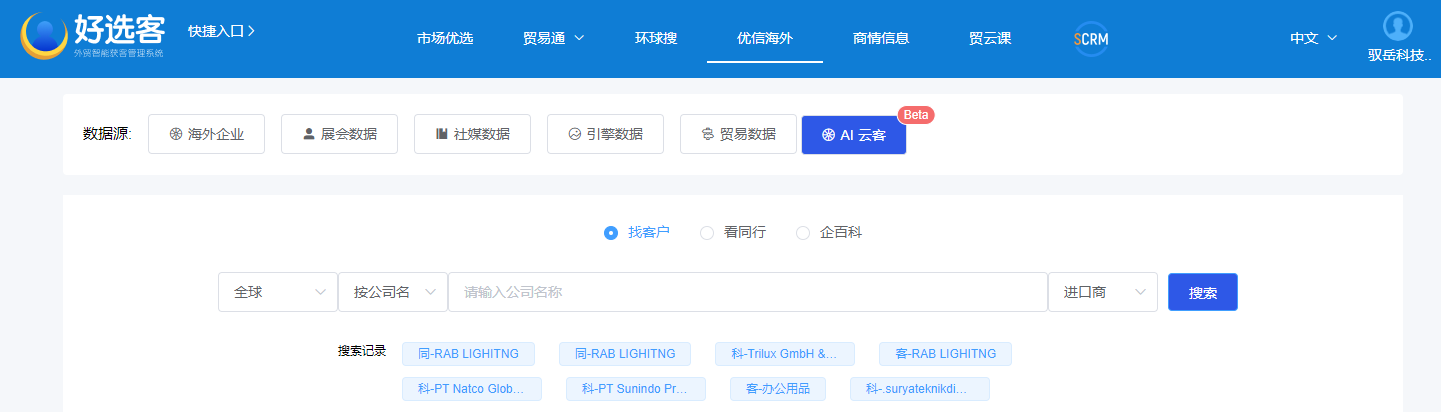The width and height of the screenshot is (1441, 412).
Task: Select 科-.suryateknikdi search record
Action: point(920,389)
